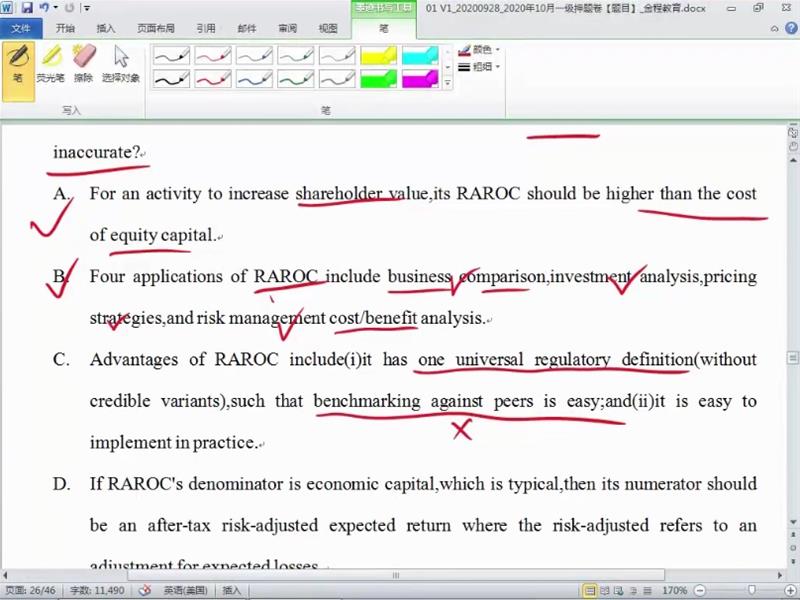800x600 pixels.
Task: Activate the Eraser (擦除) tool
Action: [83, 65]
